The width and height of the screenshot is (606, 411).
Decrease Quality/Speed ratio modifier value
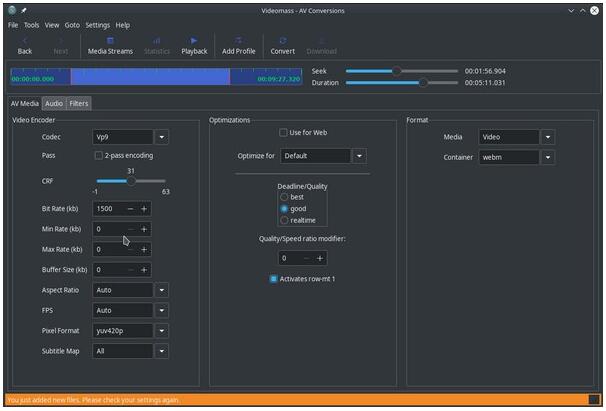(306, 258)
